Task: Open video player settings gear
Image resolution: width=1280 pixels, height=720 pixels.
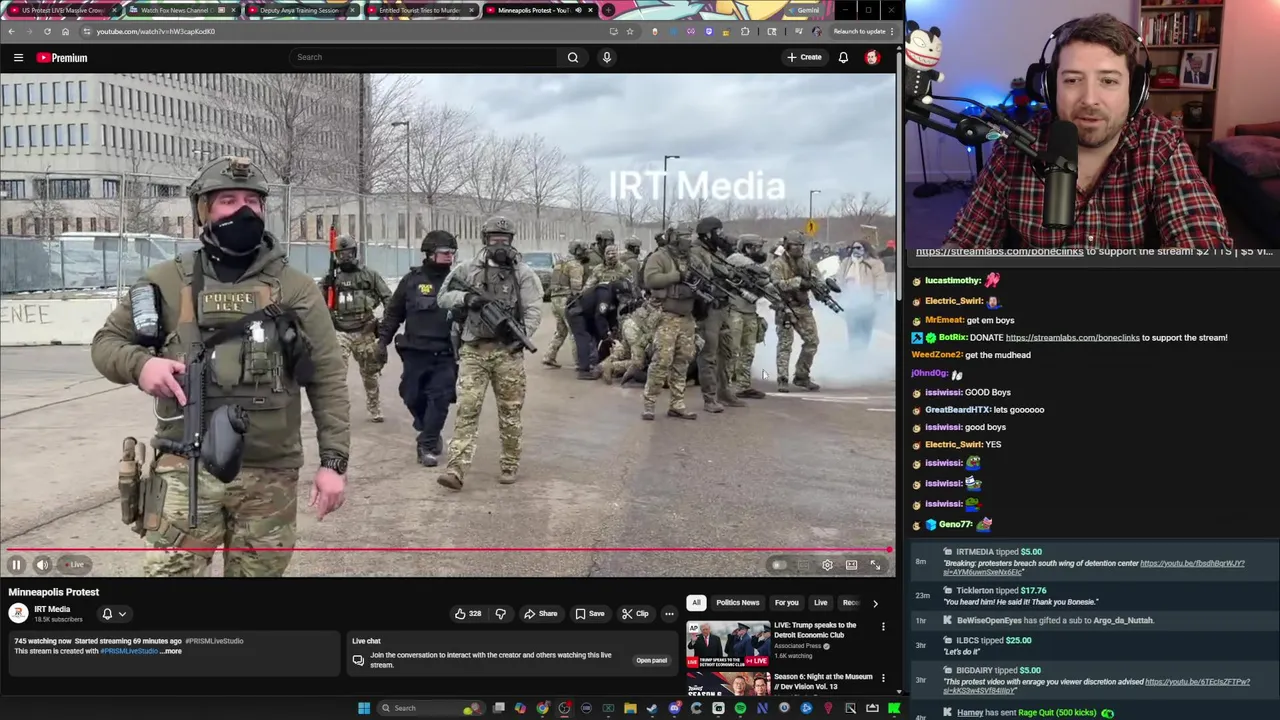Action: 827,565
